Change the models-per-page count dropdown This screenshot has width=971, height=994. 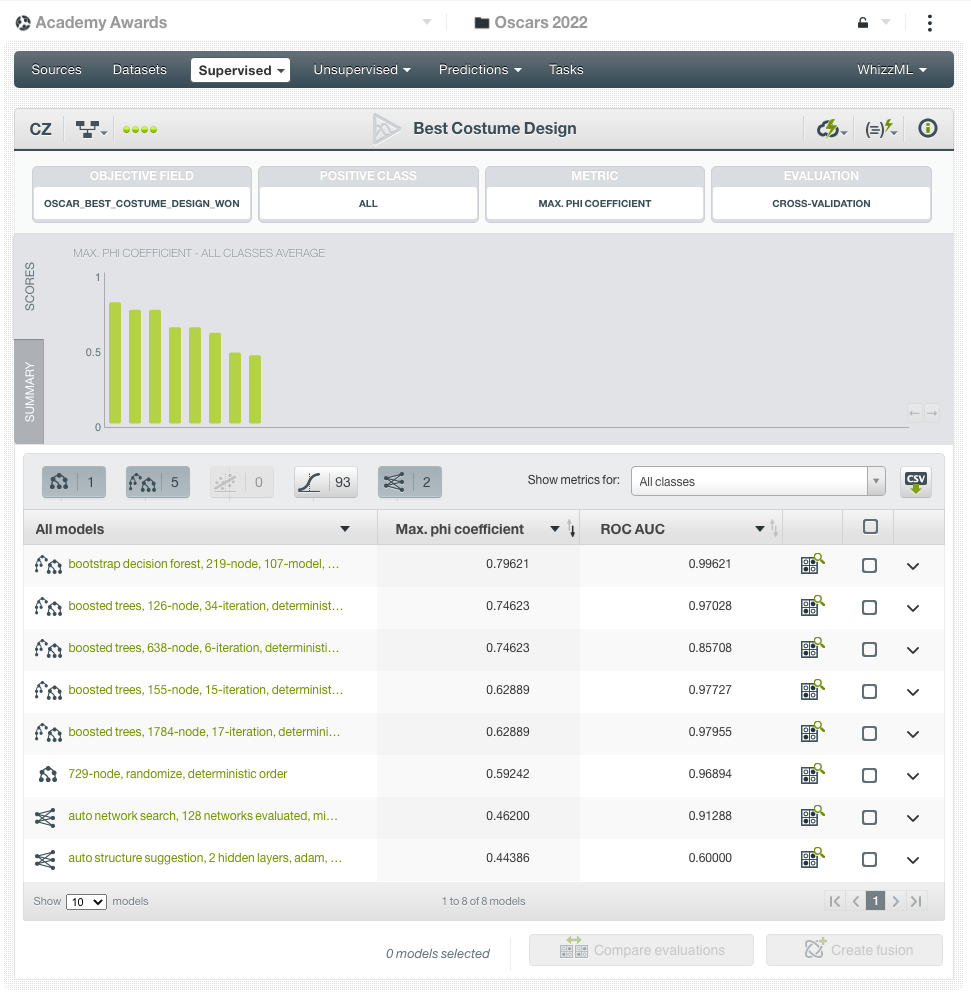pos(86,902)
